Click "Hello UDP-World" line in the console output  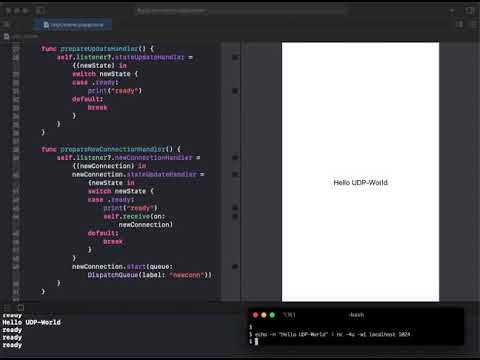tap(31, 322)
